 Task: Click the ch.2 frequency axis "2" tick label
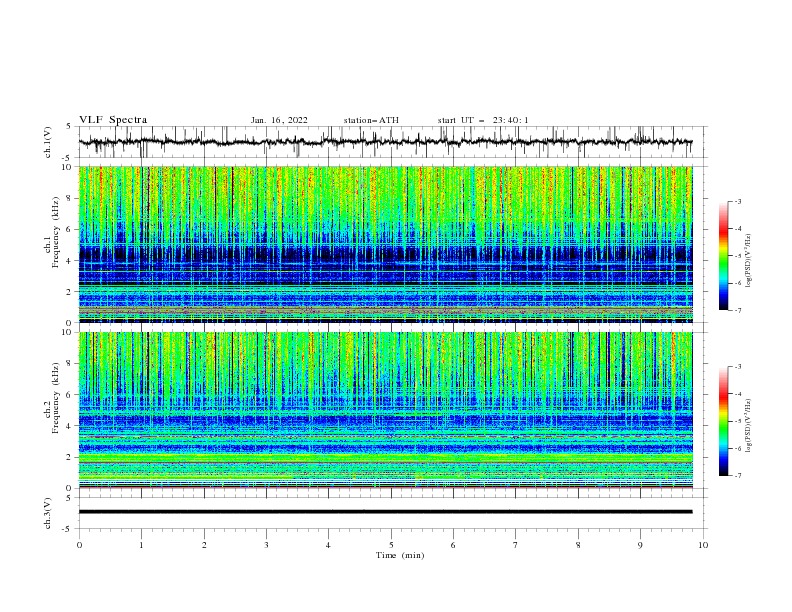click(x=70, y=457)
